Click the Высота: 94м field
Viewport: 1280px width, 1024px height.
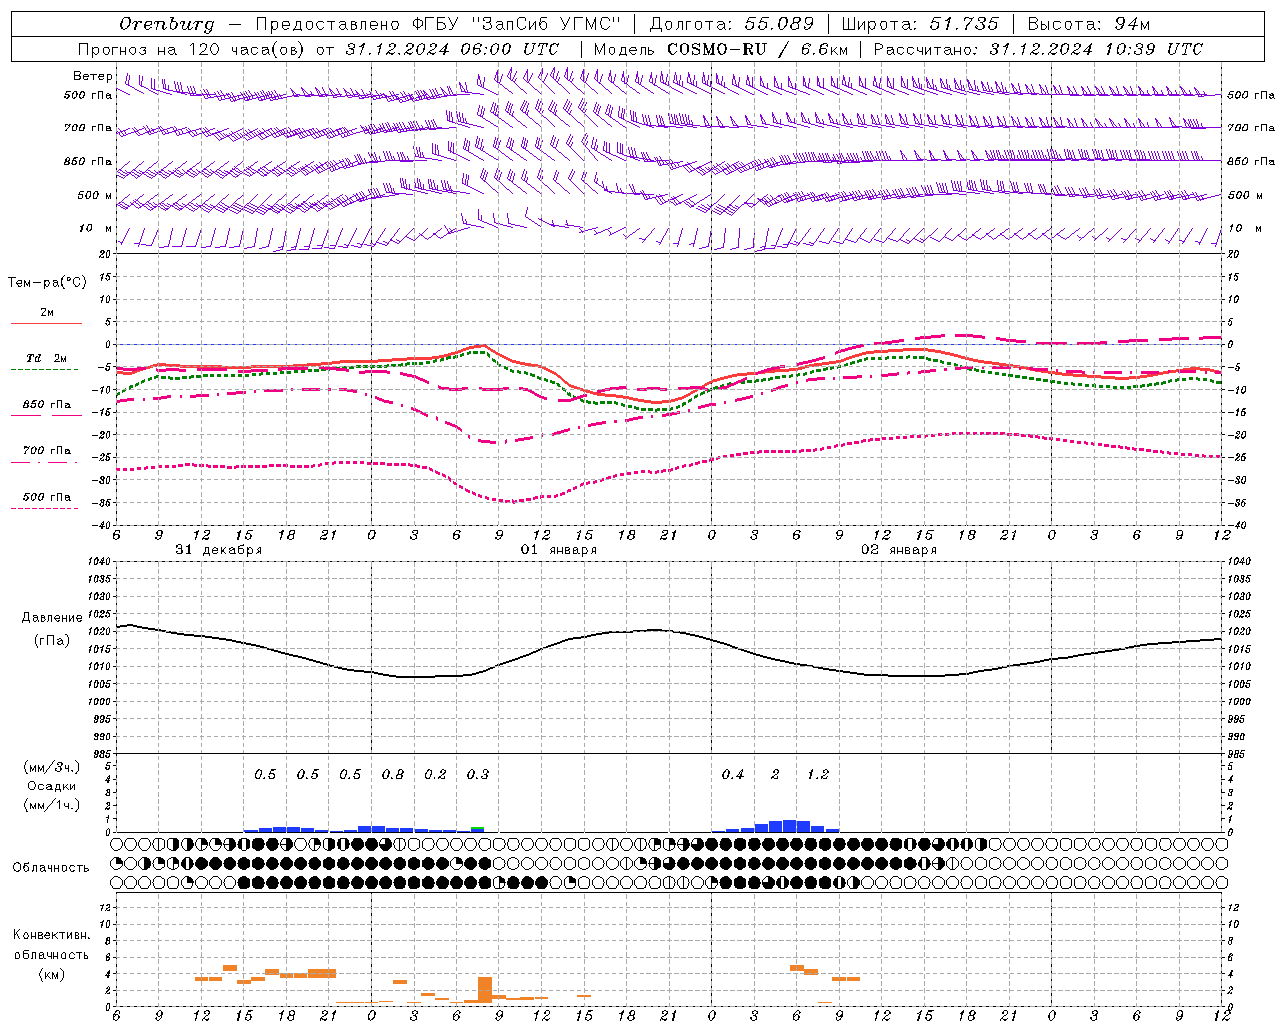1089,23
